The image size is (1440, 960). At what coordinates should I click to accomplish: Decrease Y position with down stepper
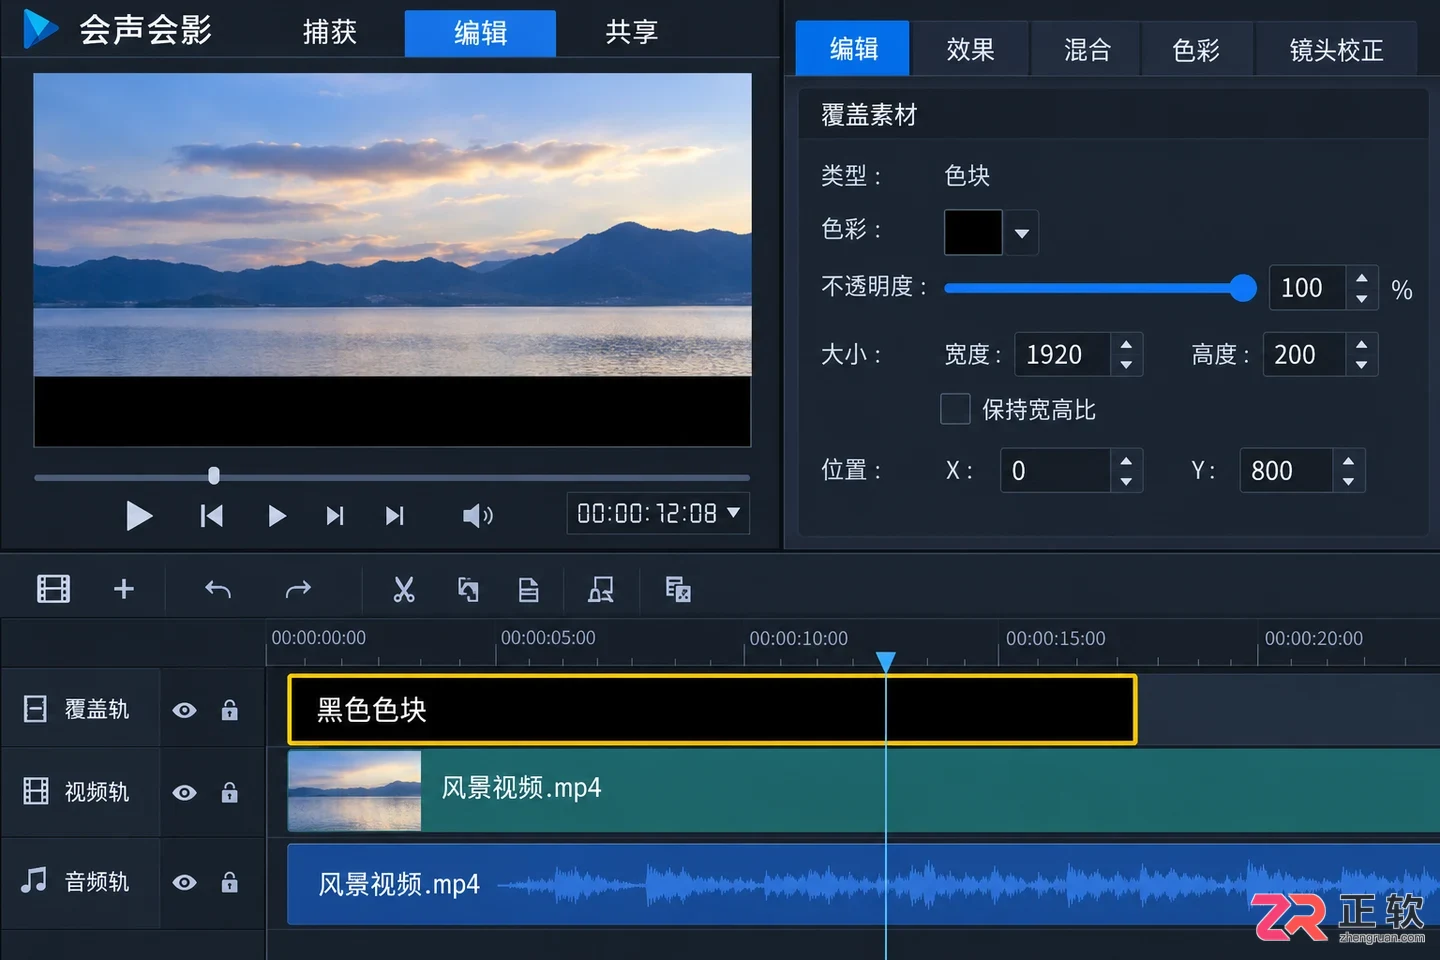tap(1349, 481)
